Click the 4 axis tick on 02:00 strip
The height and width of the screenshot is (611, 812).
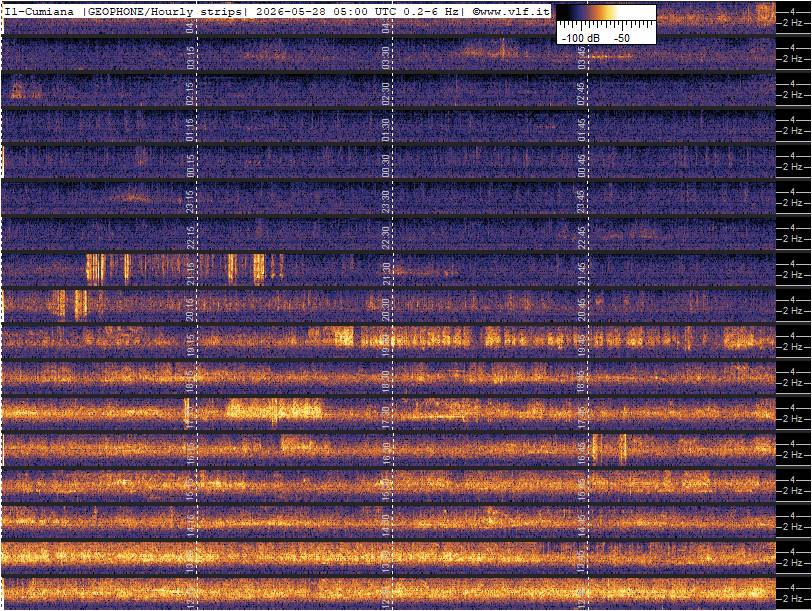pyautogui.click(x=793, y=83)
